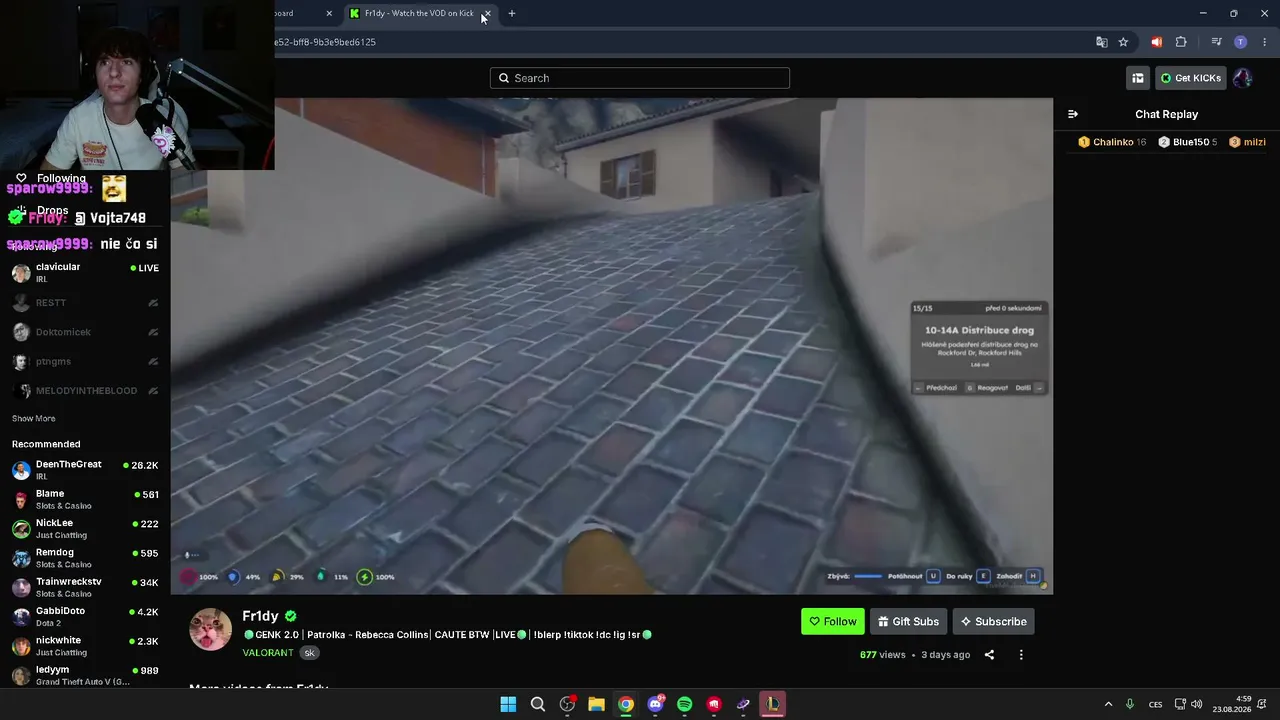1280x720 pixels.
Task: Click the 677 views count
Action: pyautogui.click(x=882, y=655)
